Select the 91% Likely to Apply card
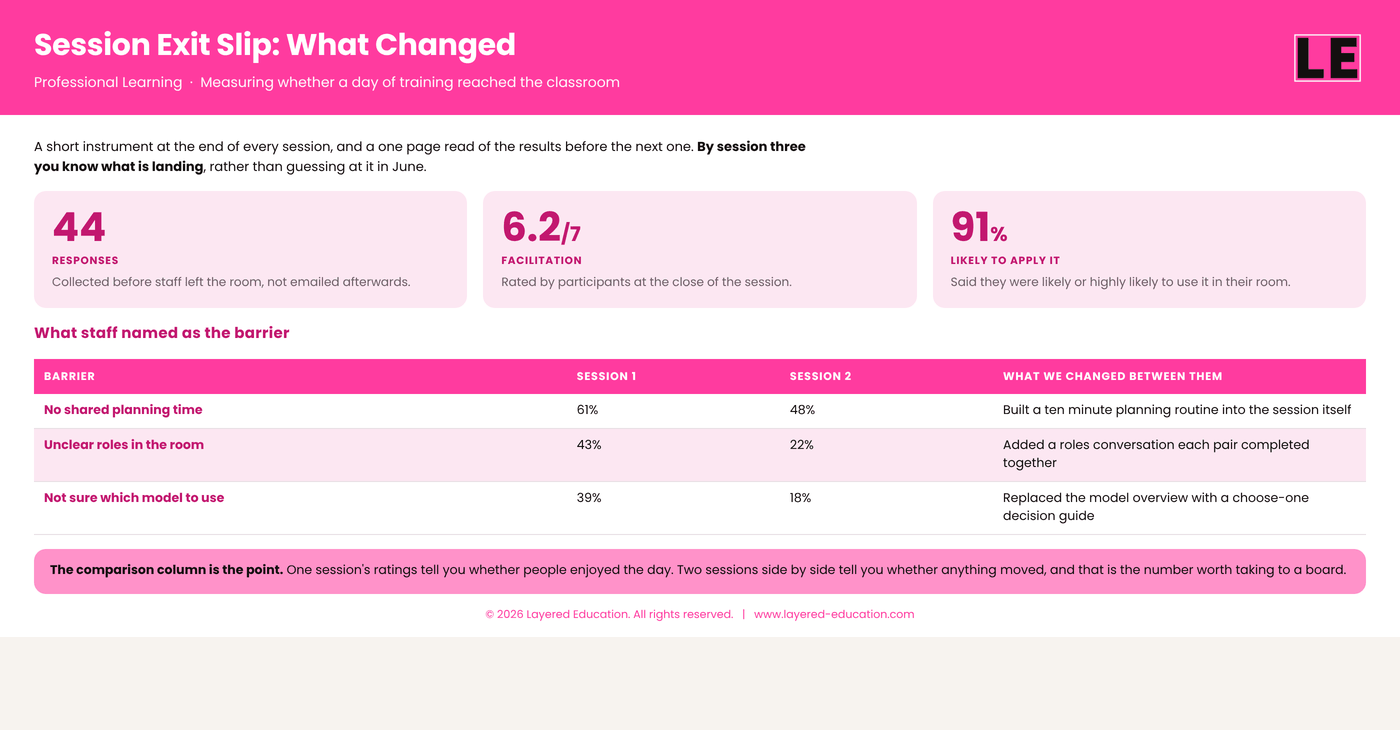 click(1149, 249)
